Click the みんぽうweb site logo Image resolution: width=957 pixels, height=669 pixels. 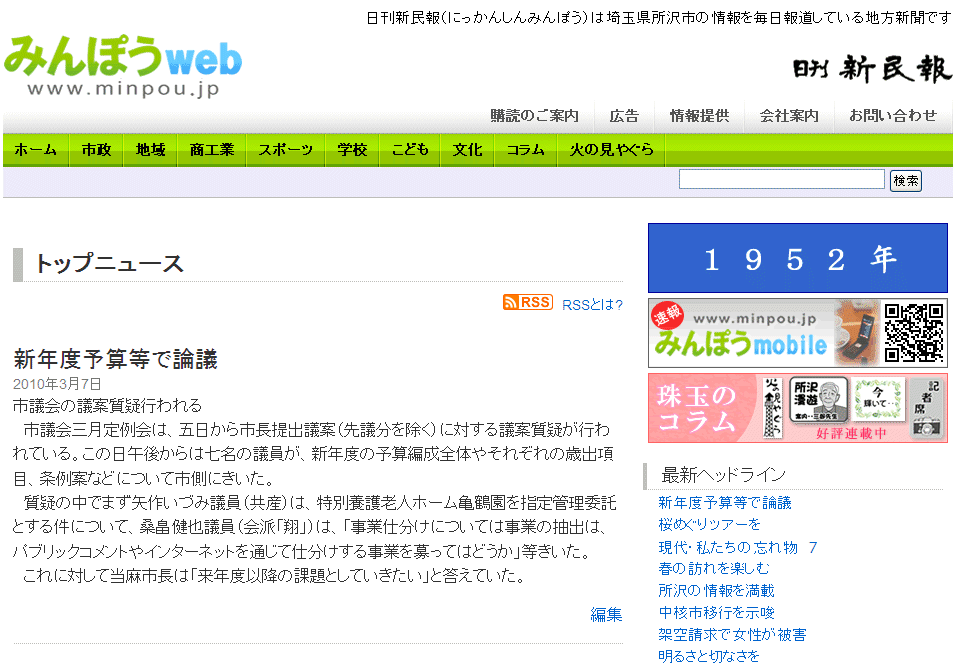[122, 66]
